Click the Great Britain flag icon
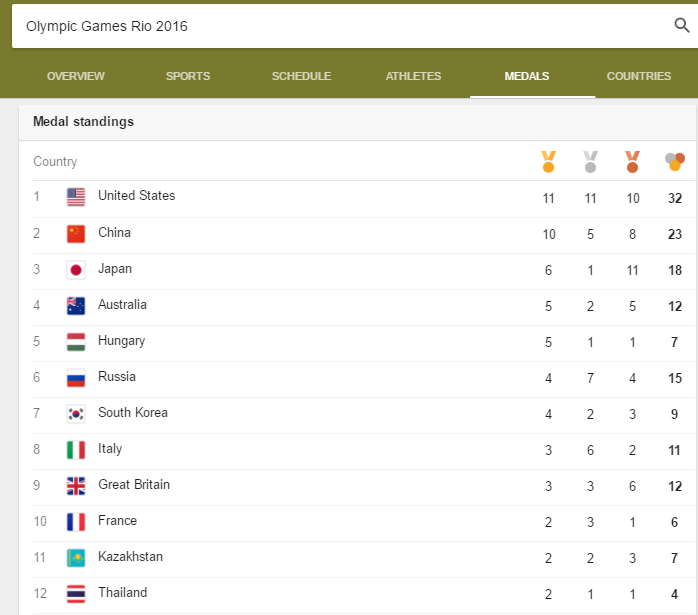Image resolution: width=698 pixels, height=615 pixels. pos(76,486)
